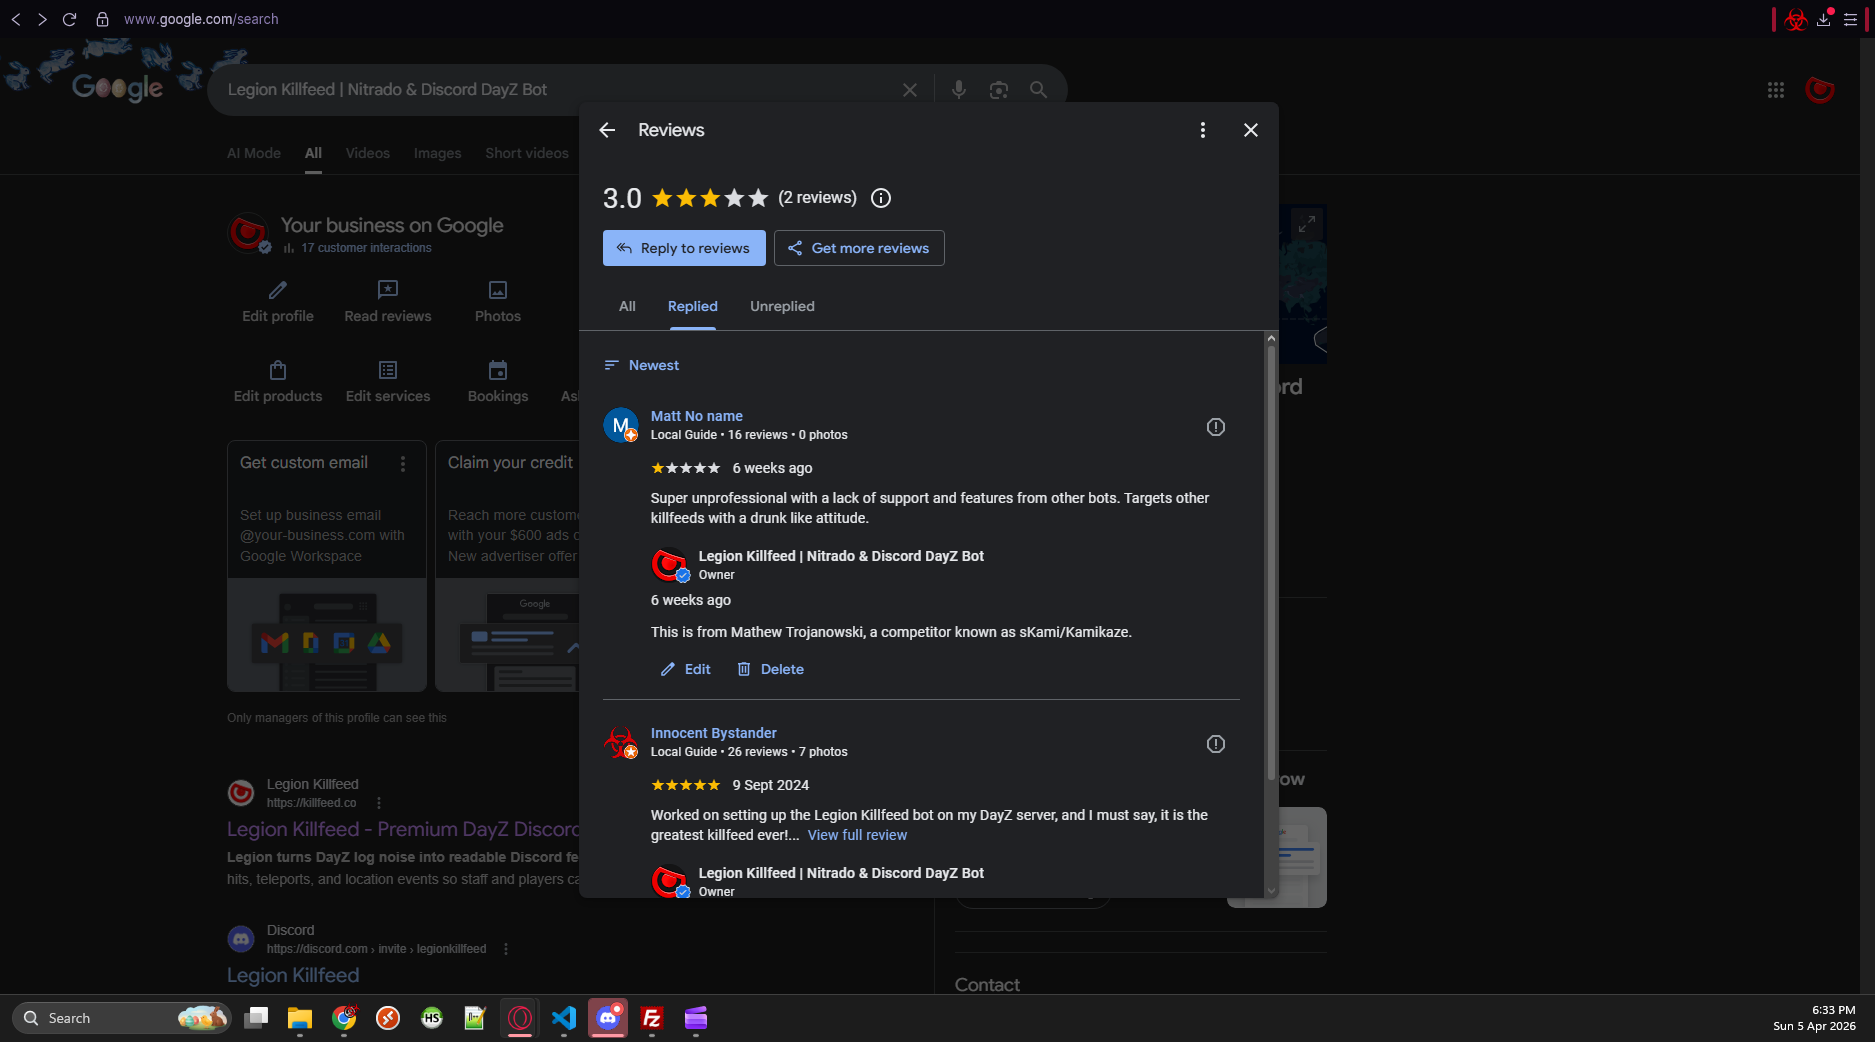
Task: Open Bookings in the business panel
Action: coord(498,382)
